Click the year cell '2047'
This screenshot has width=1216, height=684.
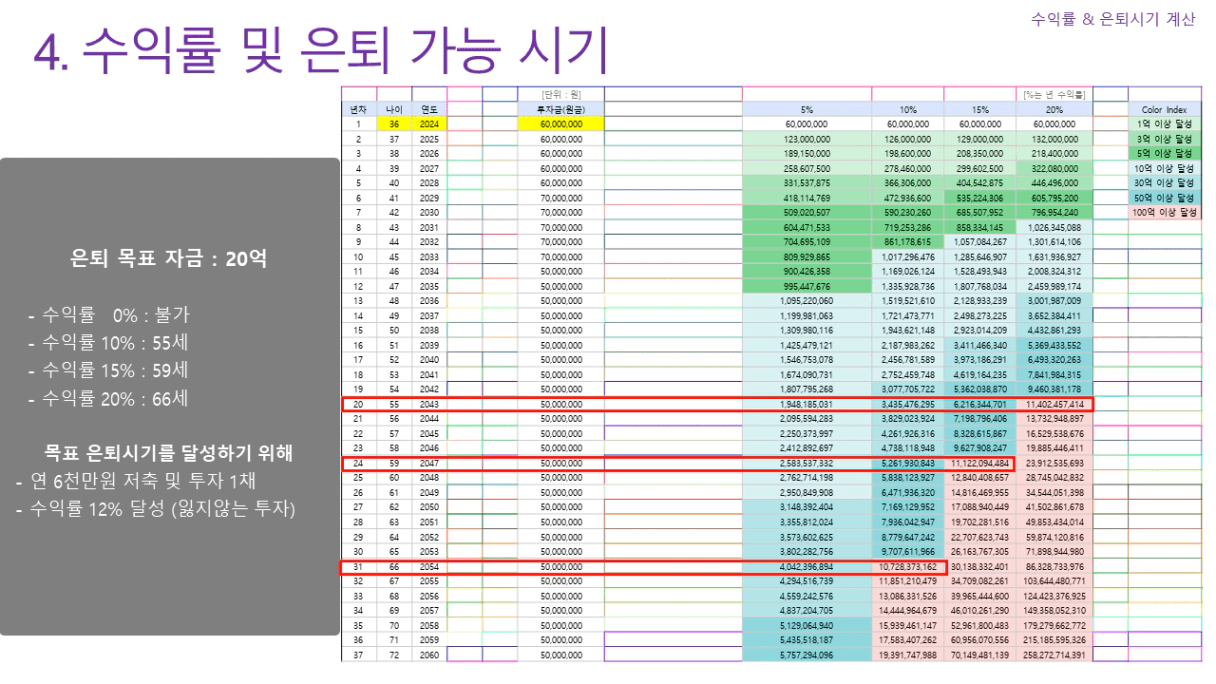pos(429,464)
